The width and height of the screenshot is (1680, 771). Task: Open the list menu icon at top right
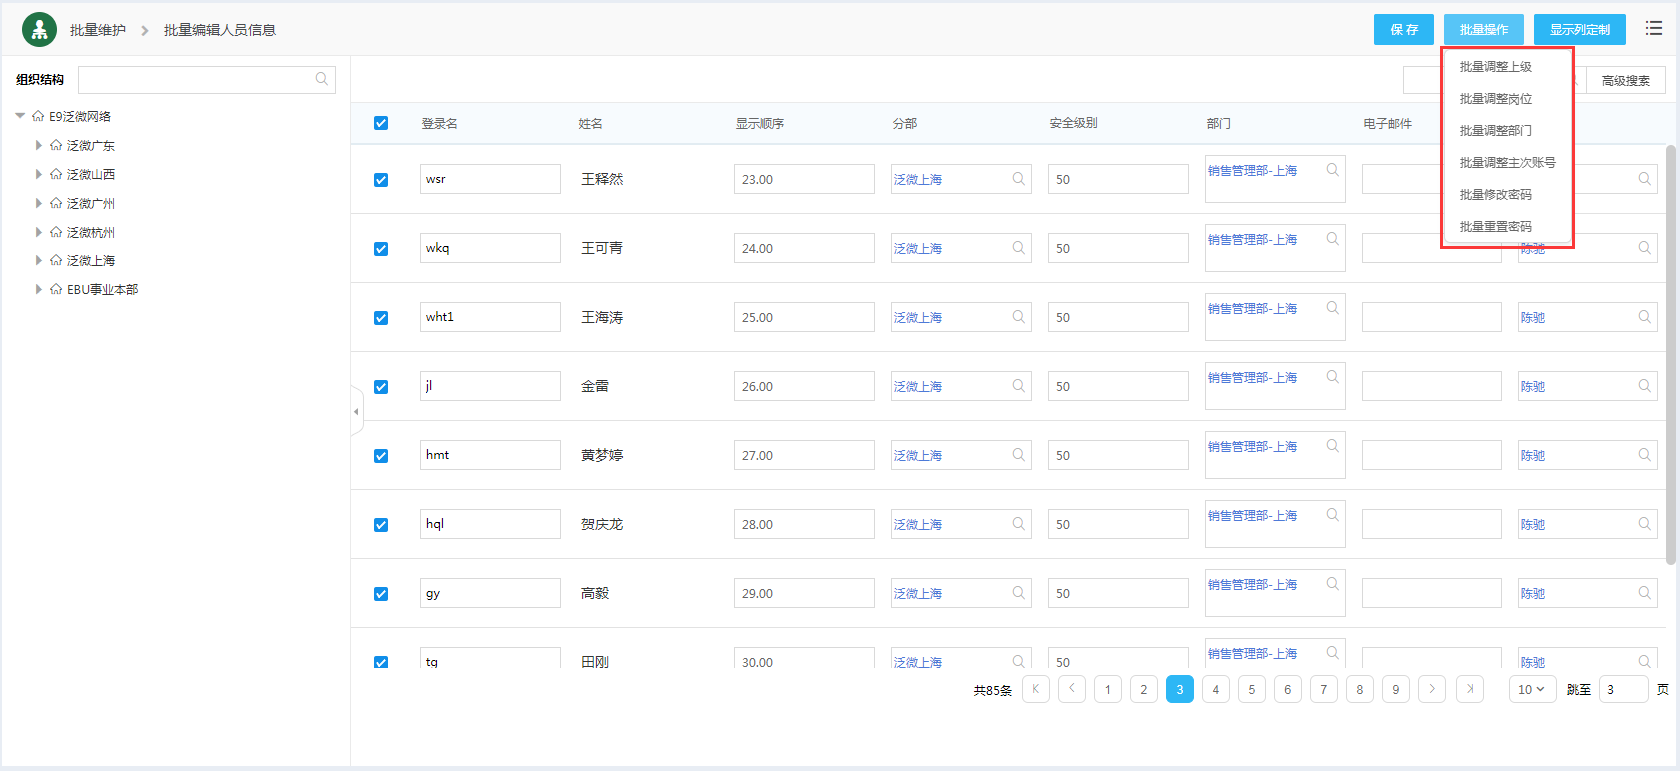(1654, 29)
